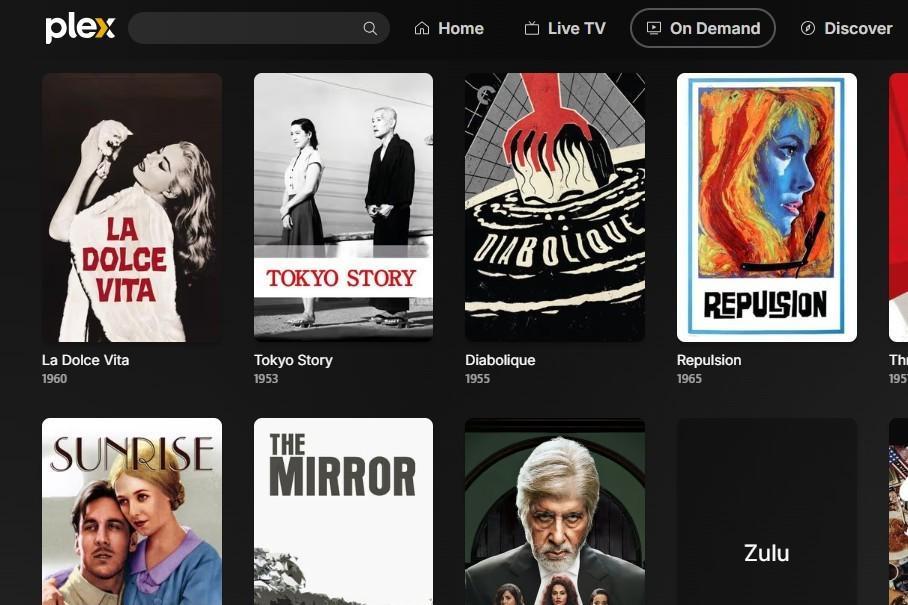Image resolution: width=908 pixels, height=605 pixels.
Task: Open the La Dolce Vita poster
Action: click(x=132, y=207)
